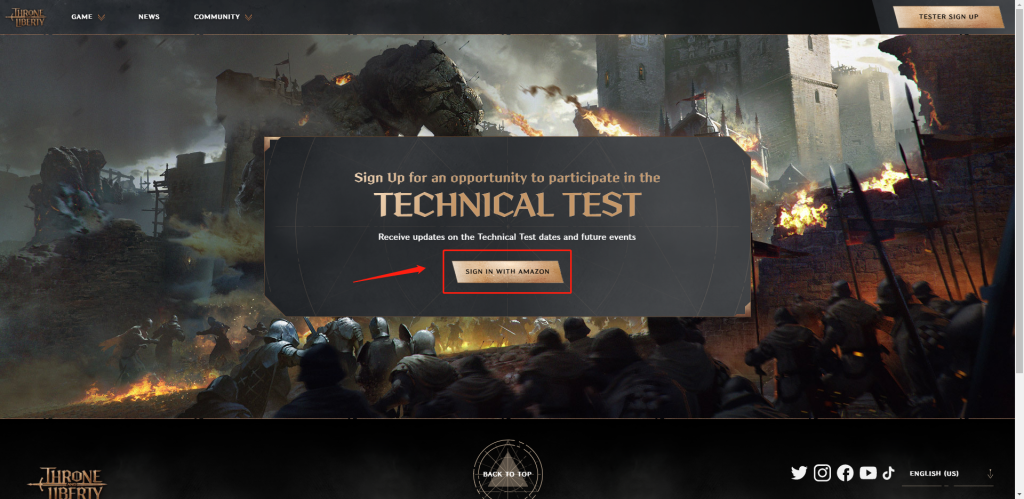Open the TikTok icon link
This screenshot has width=1024, height=499.
click(888, 473)
